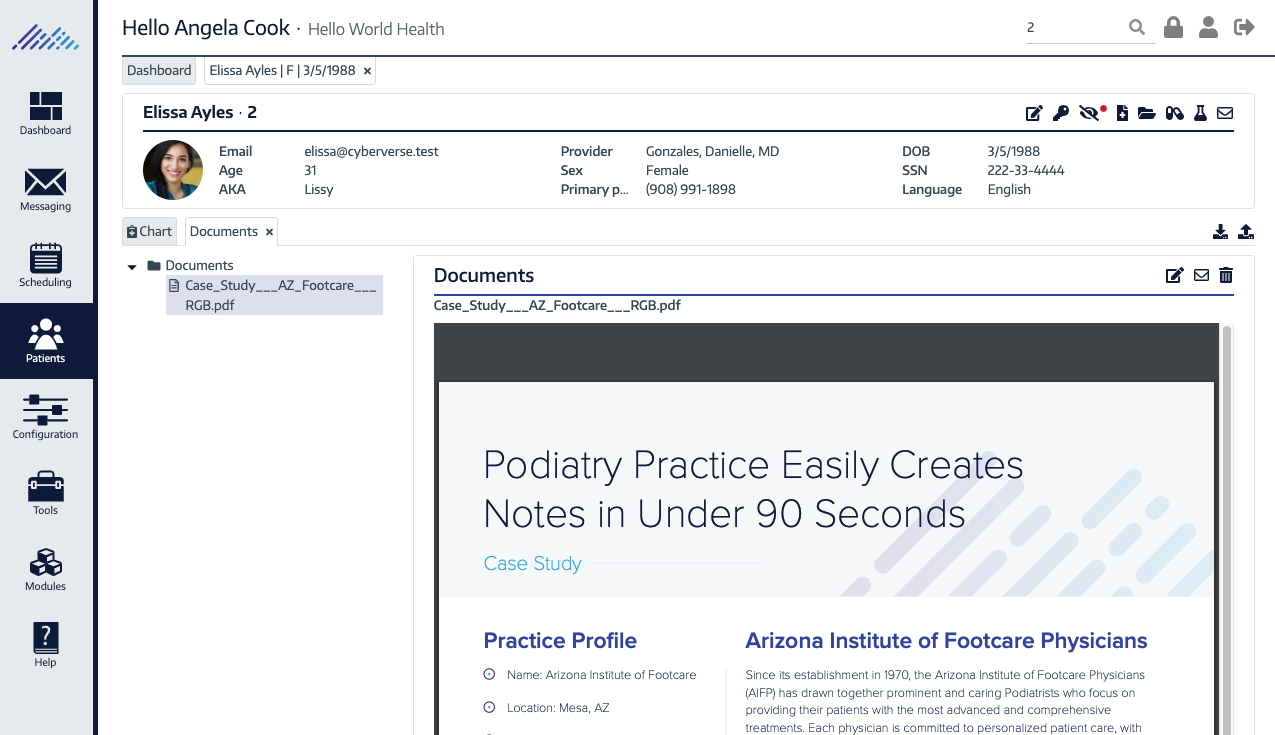The height and width of the screenshot is (735, 1275).
Task: Click Practice Profile heading in PDF
Action: (x=560, y=640)
